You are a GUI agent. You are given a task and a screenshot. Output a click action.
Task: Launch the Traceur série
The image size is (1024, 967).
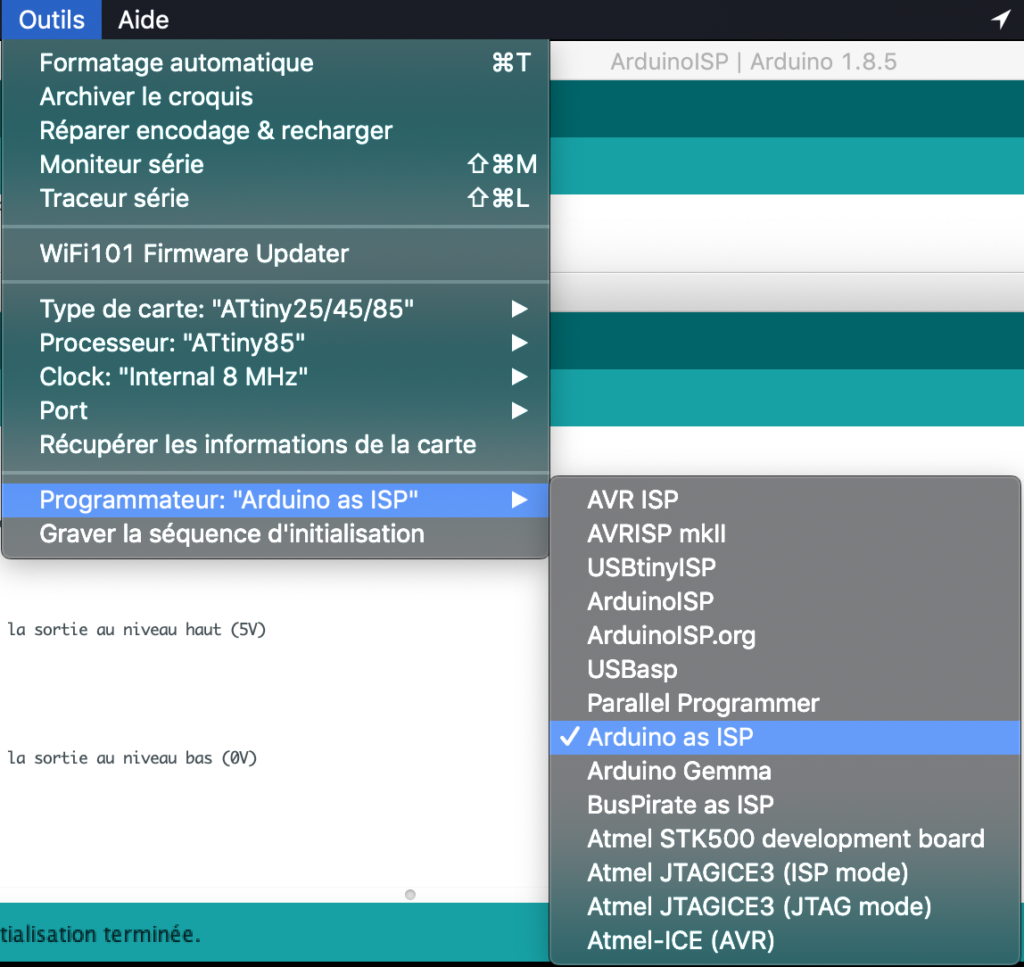click(114, 198)
